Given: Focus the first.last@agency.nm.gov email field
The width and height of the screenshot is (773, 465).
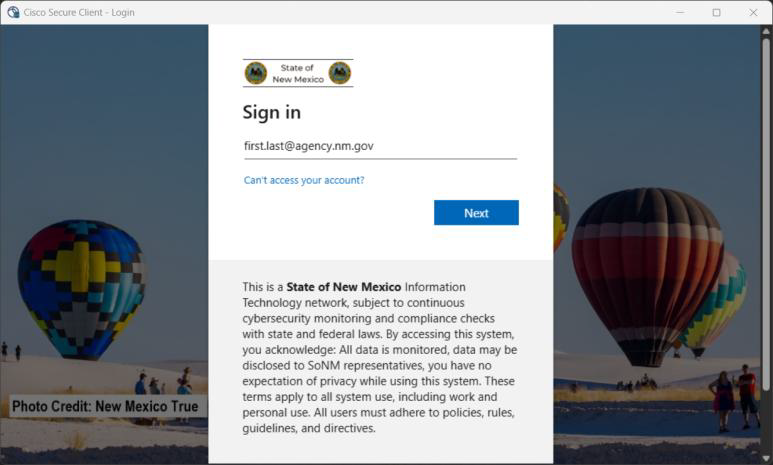Looking at the screenshot, I should pos(381,146).
